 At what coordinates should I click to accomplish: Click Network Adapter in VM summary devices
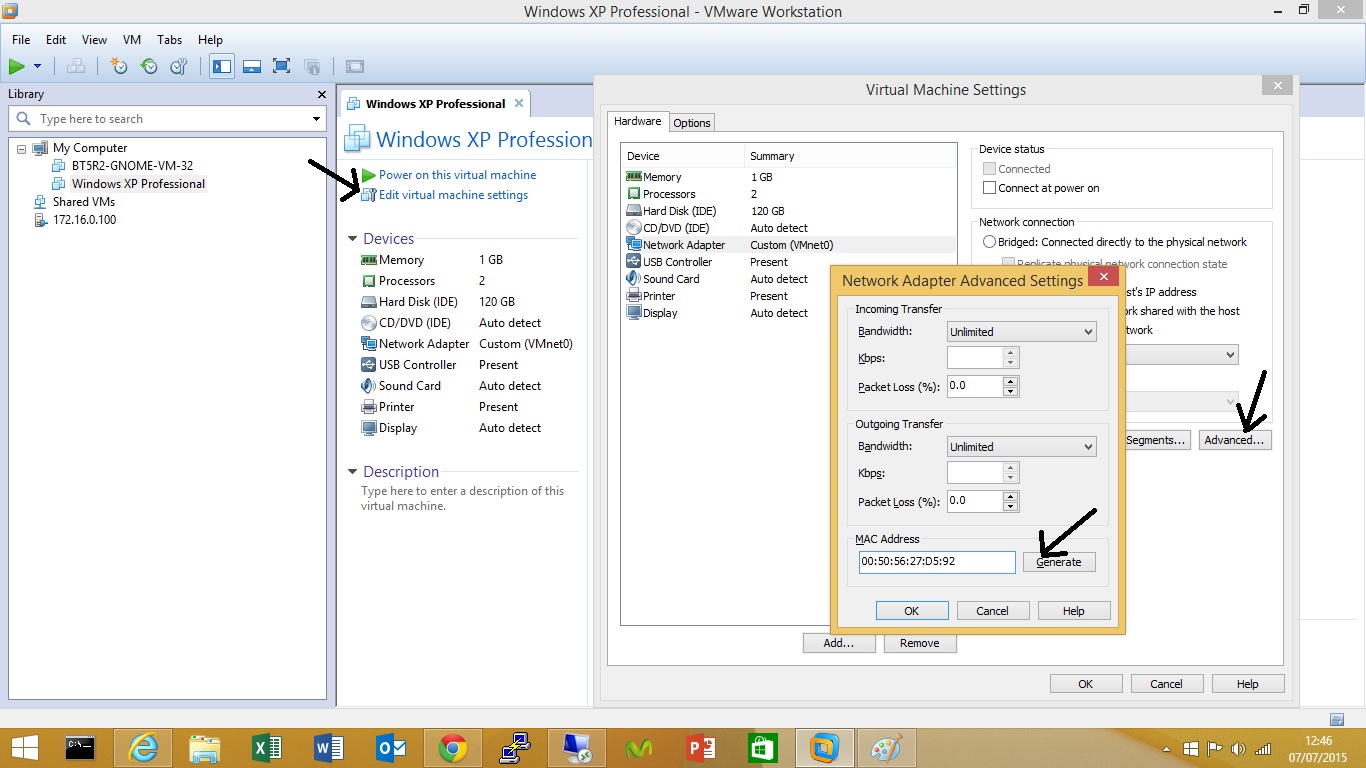coord(424,343)
